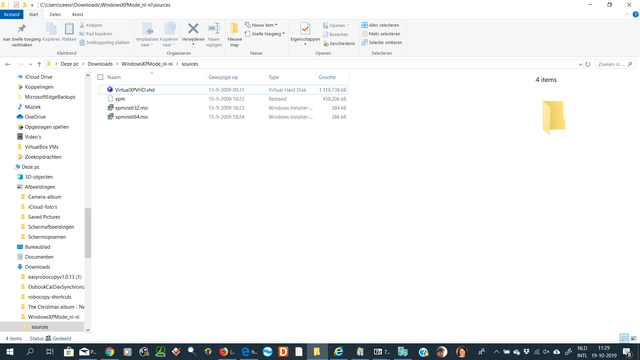Open Chrome from the taskbar

point(109,351)
